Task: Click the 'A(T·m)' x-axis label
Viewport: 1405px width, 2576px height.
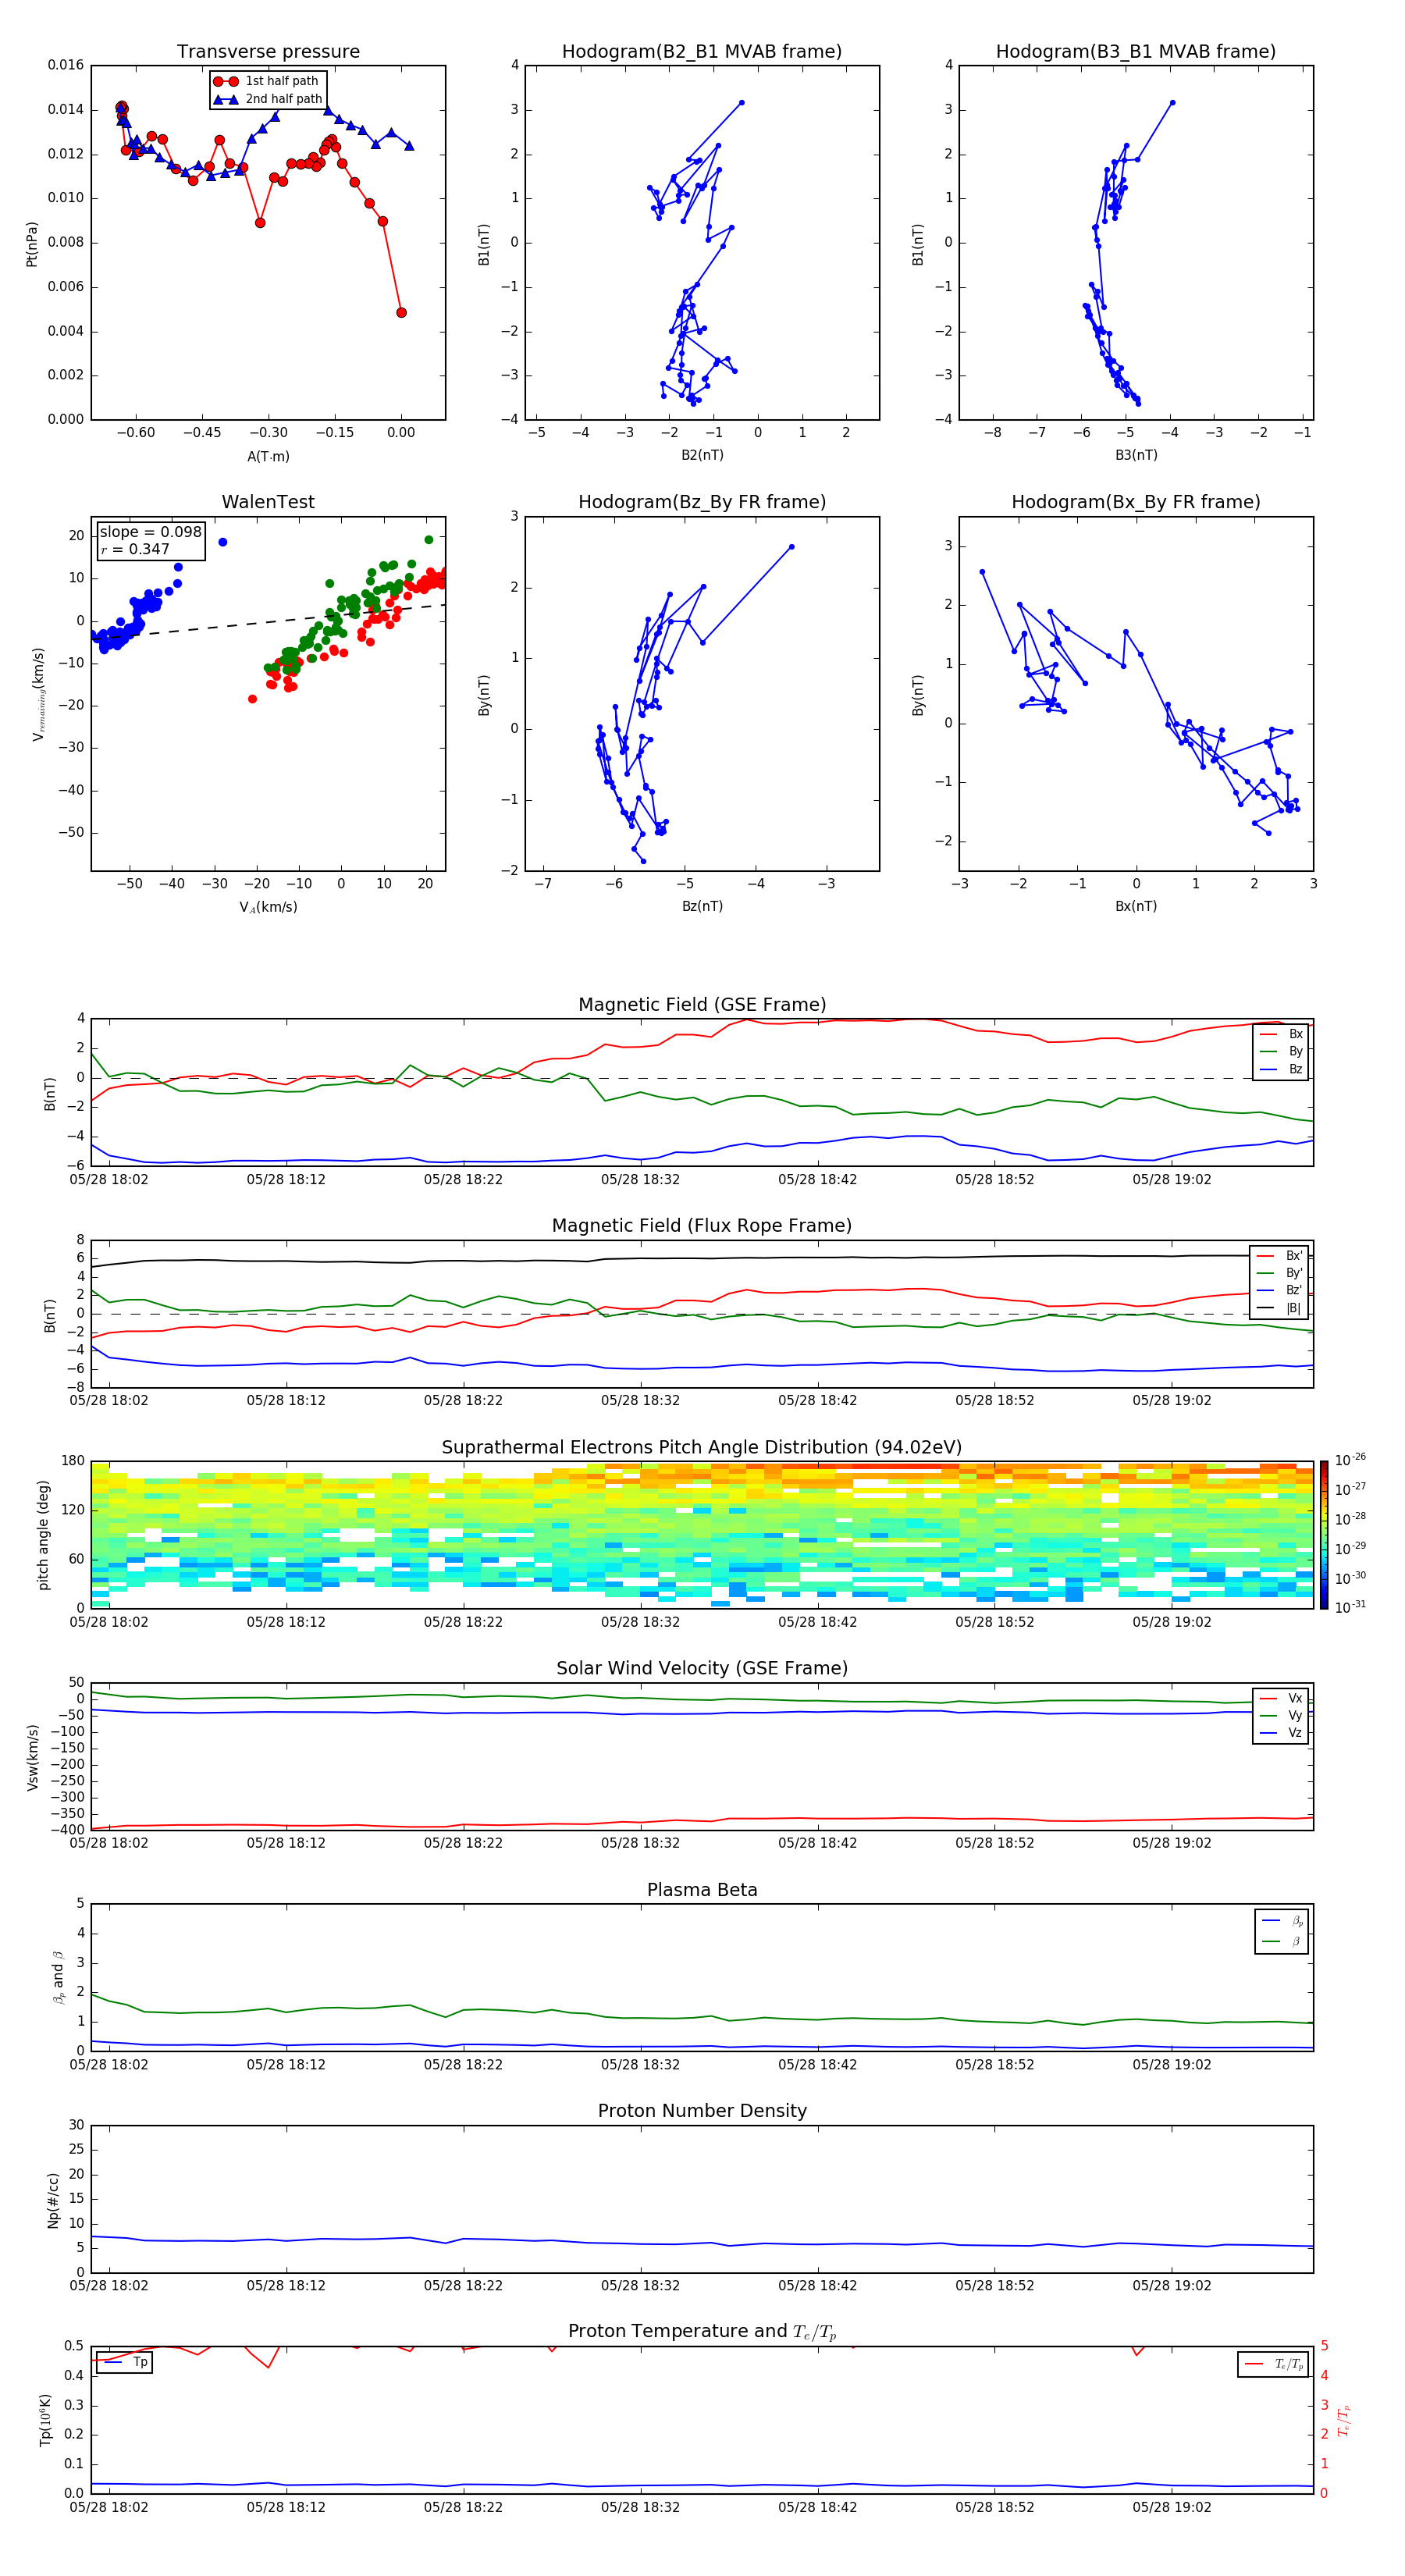Action: 268,456
